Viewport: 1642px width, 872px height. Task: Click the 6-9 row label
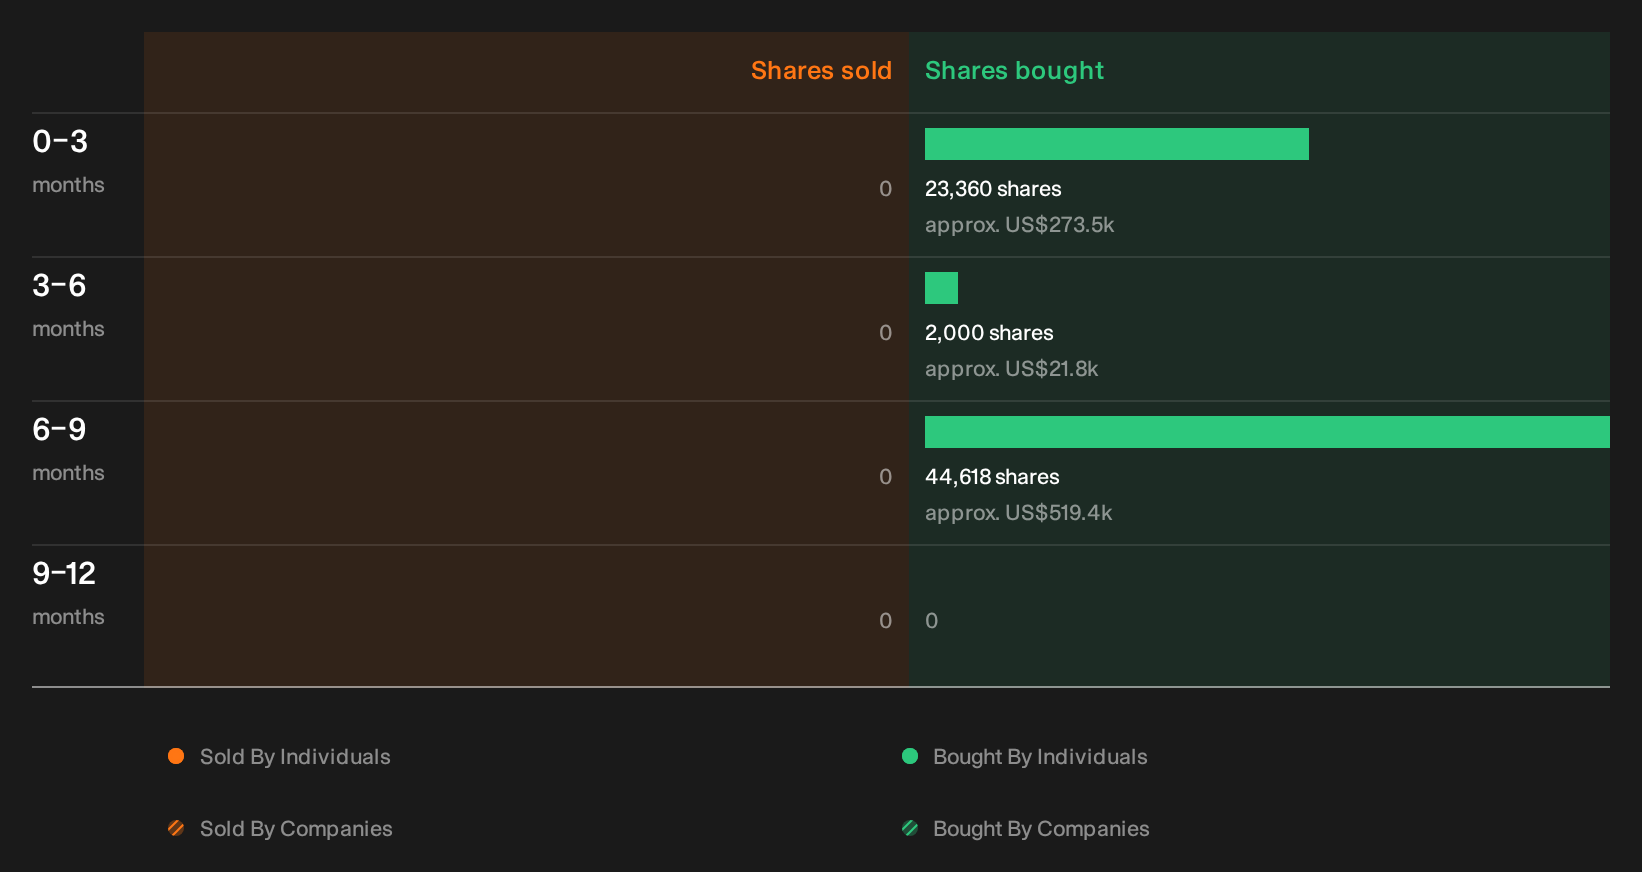click(x=59, y=430)
